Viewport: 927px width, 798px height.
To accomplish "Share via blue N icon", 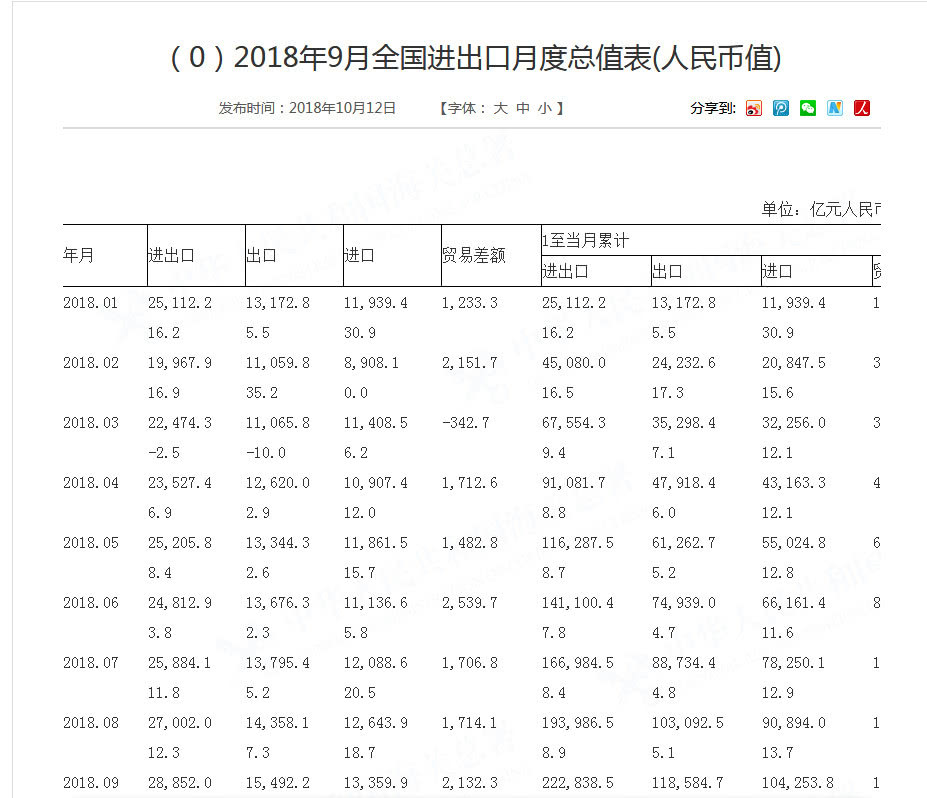I will [x=835, y=108].
